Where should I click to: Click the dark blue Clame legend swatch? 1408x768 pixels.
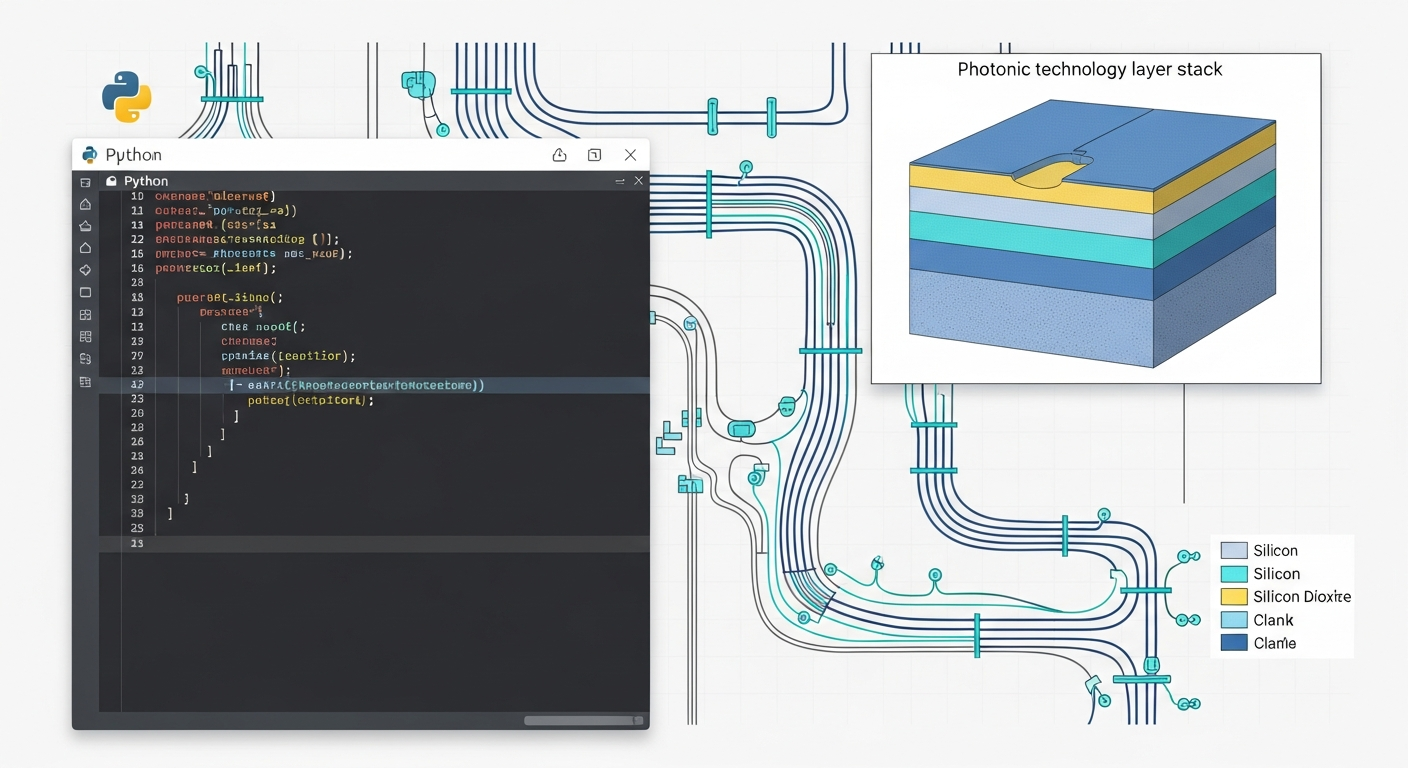(x=1234, y=643)
